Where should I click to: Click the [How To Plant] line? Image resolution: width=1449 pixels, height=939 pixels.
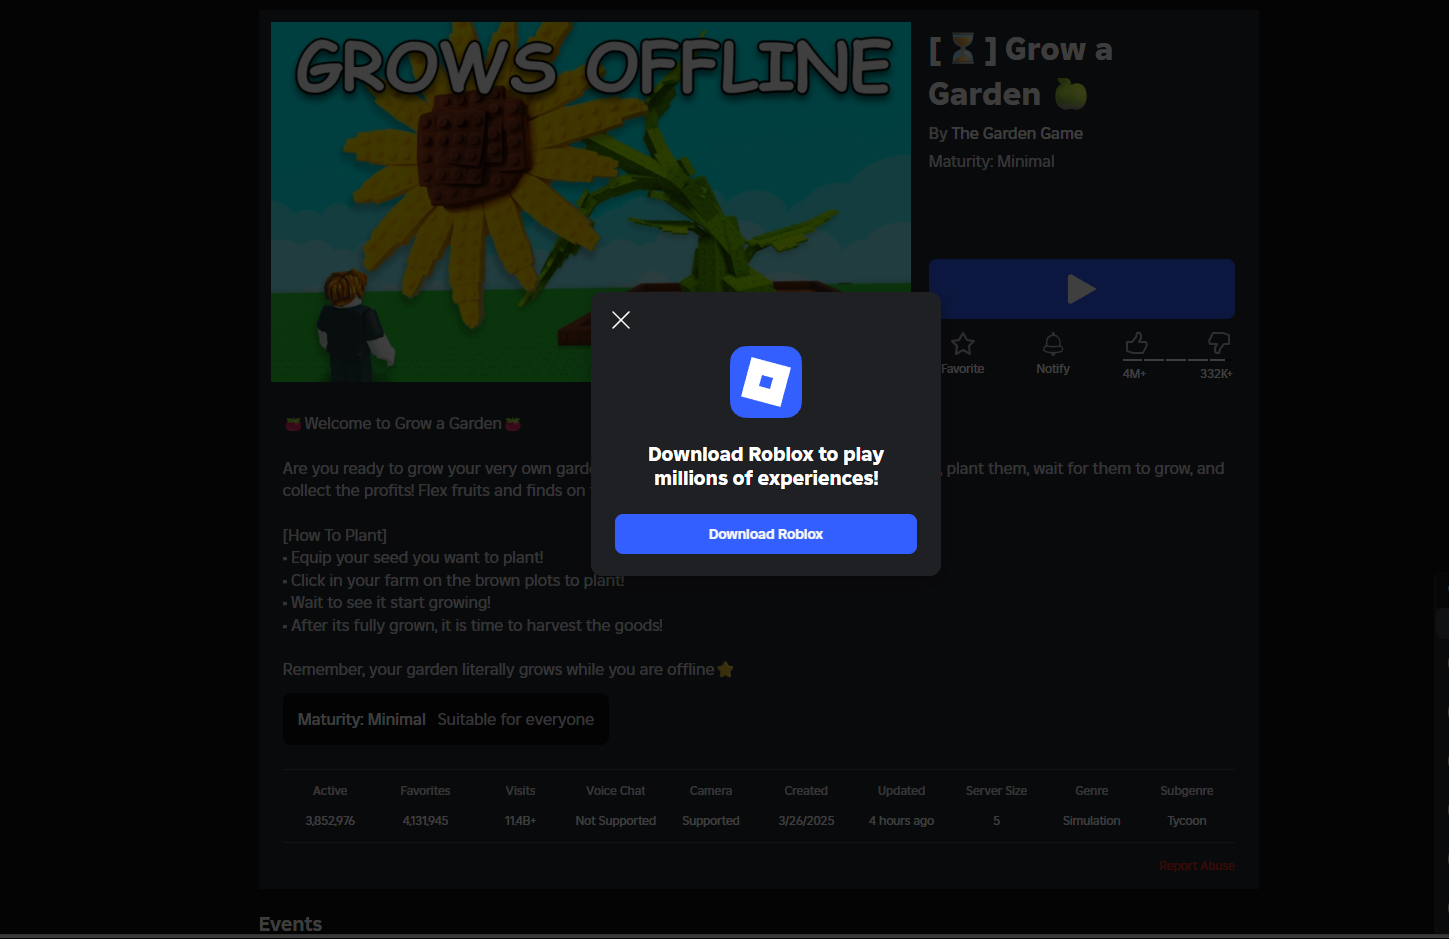click(x=335, y=535)
